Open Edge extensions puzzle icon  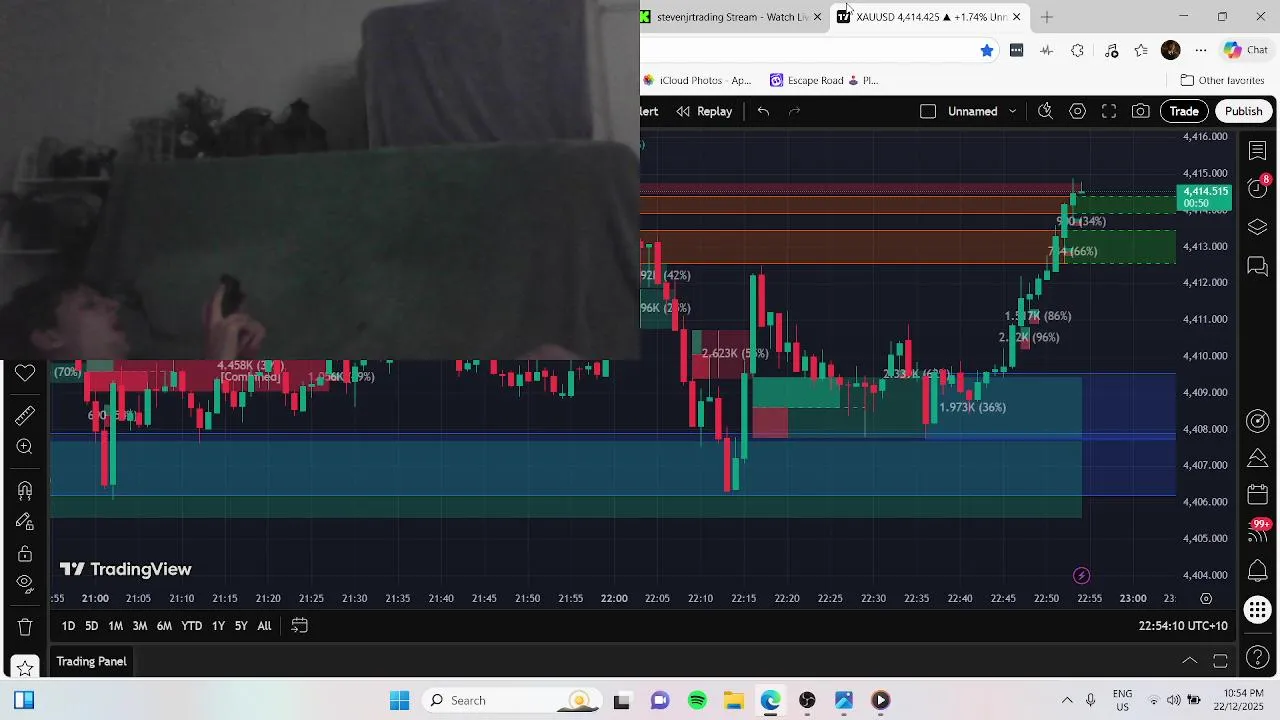(x=1077, y=50)
